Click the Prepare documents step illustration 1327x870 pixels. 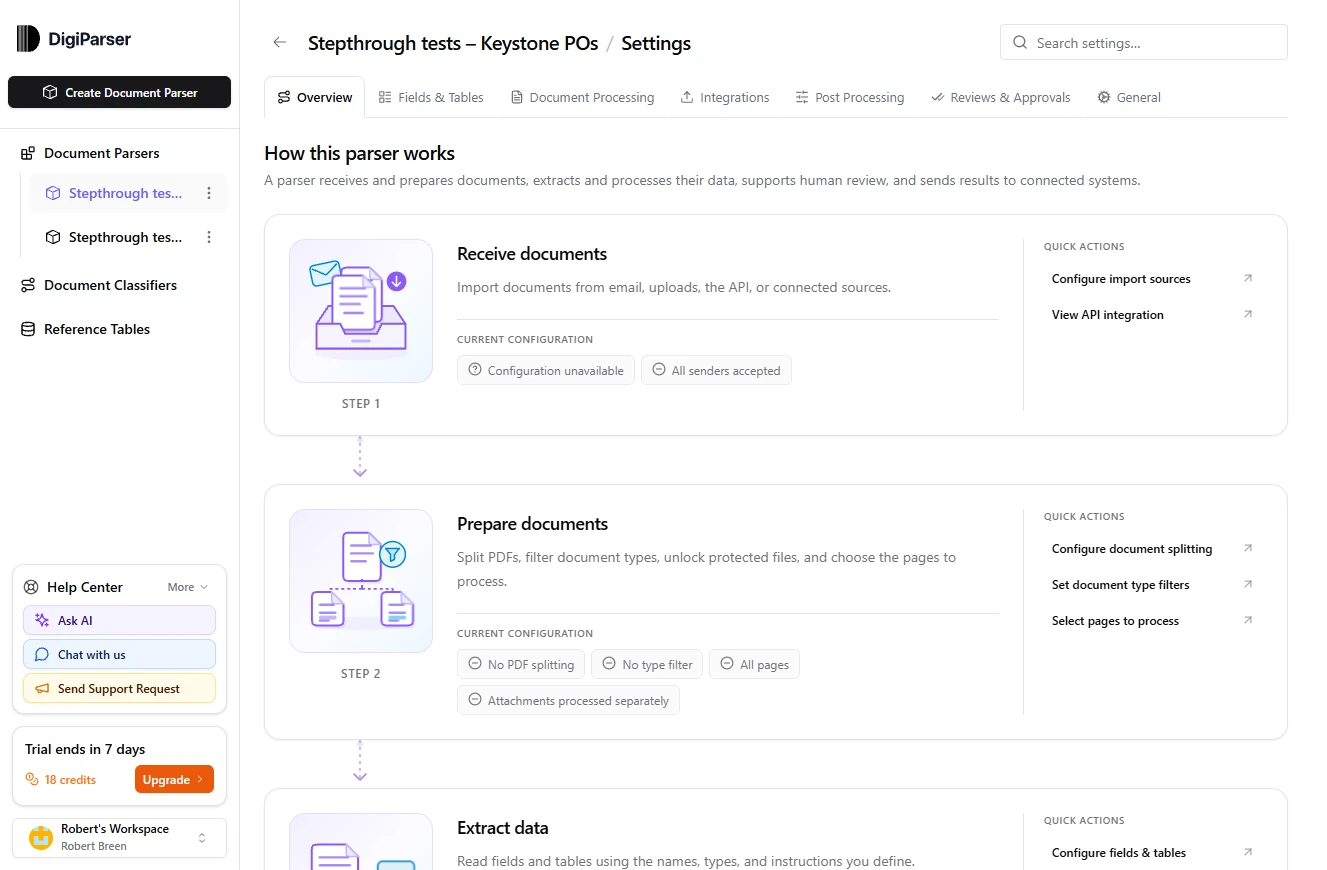click(x=361, y=581)
